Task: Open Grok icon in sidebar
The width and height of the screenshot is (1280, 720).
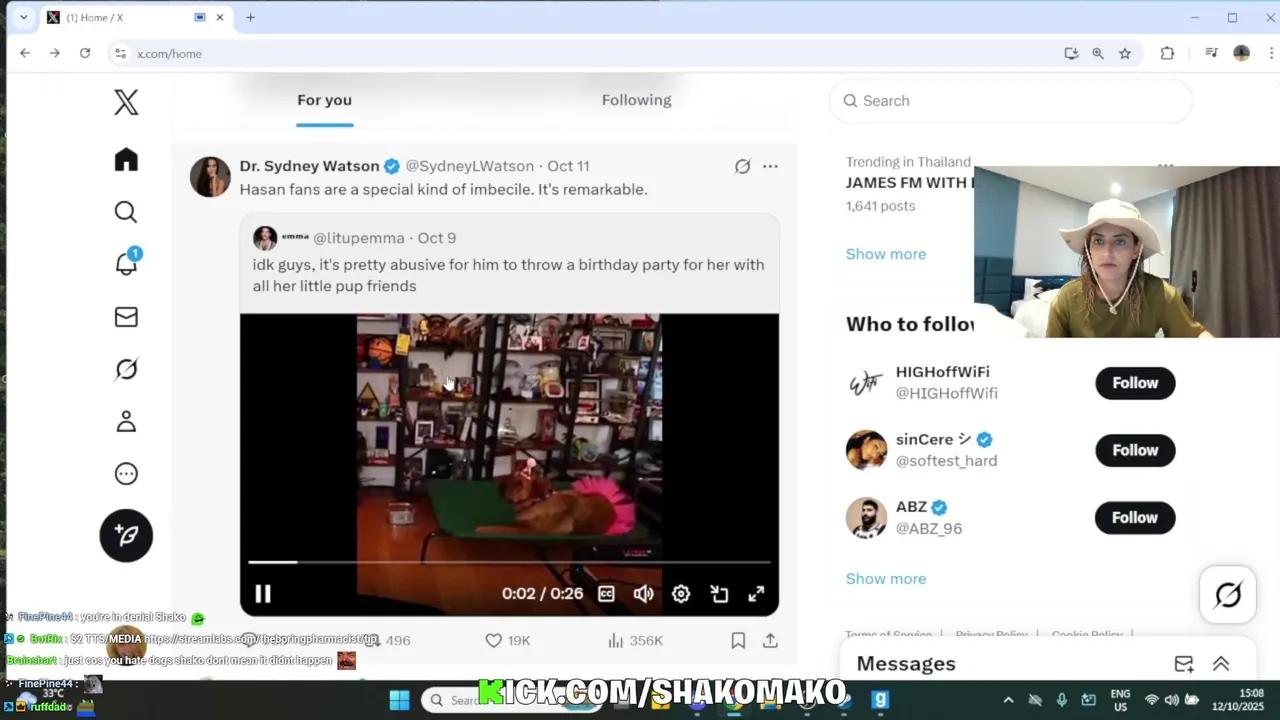Action: click(x=126, y=369)
